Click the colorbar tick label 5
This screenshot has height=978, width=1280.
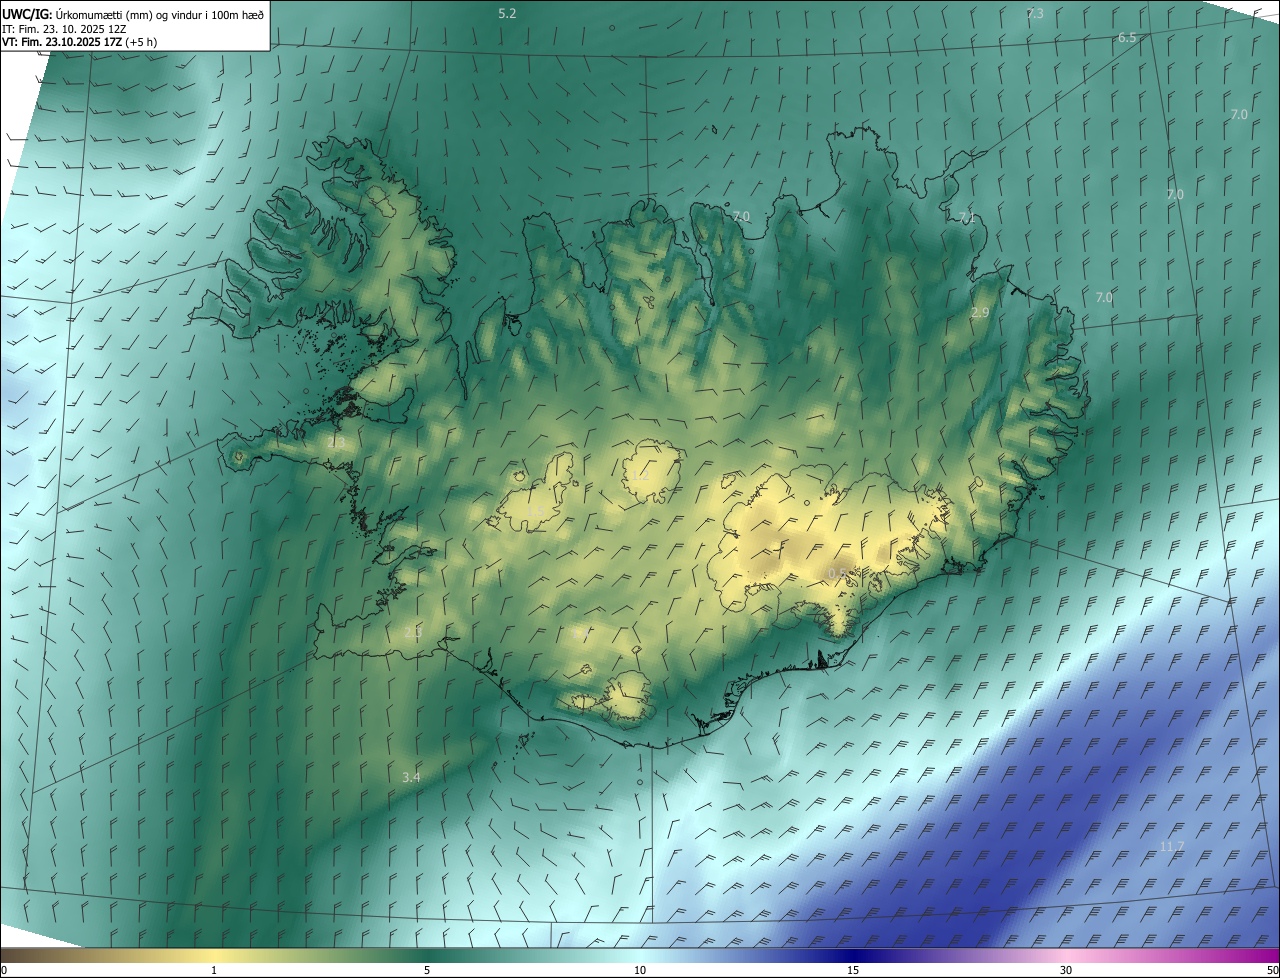[427, 970]
